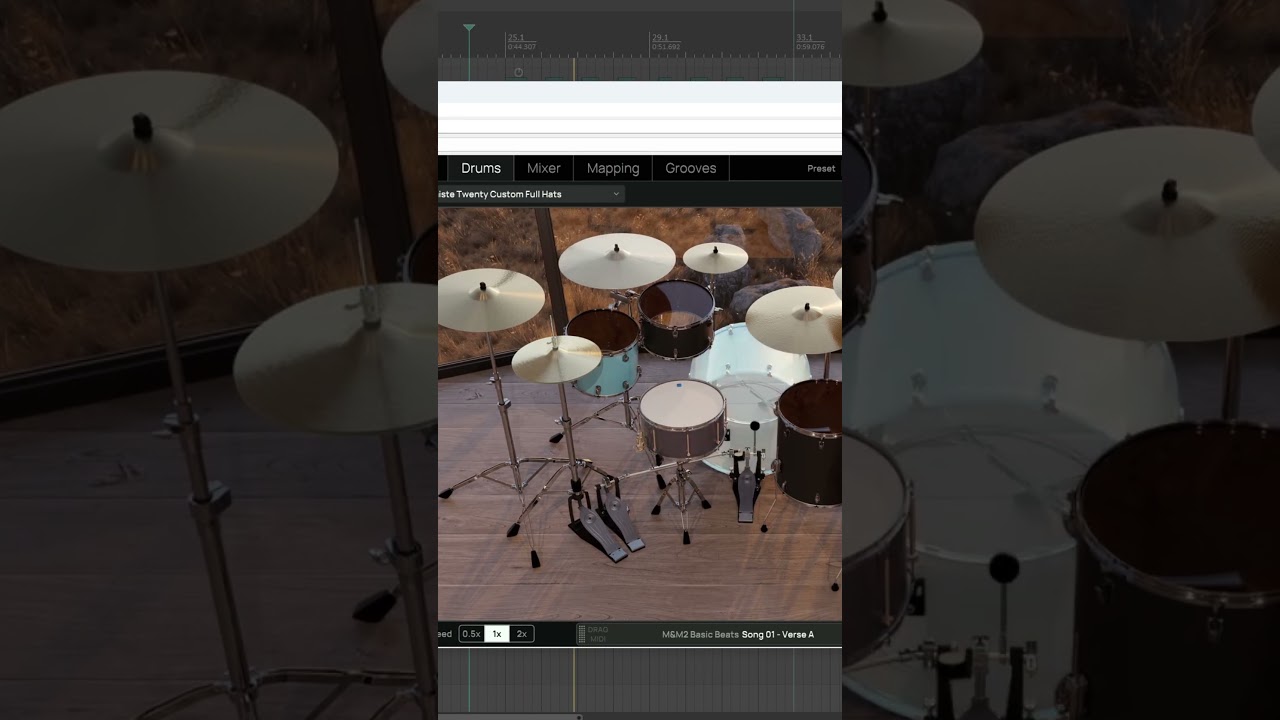Set playback speed to 2x
Screen dimensions: 1280x720
[x=522, y=634]
